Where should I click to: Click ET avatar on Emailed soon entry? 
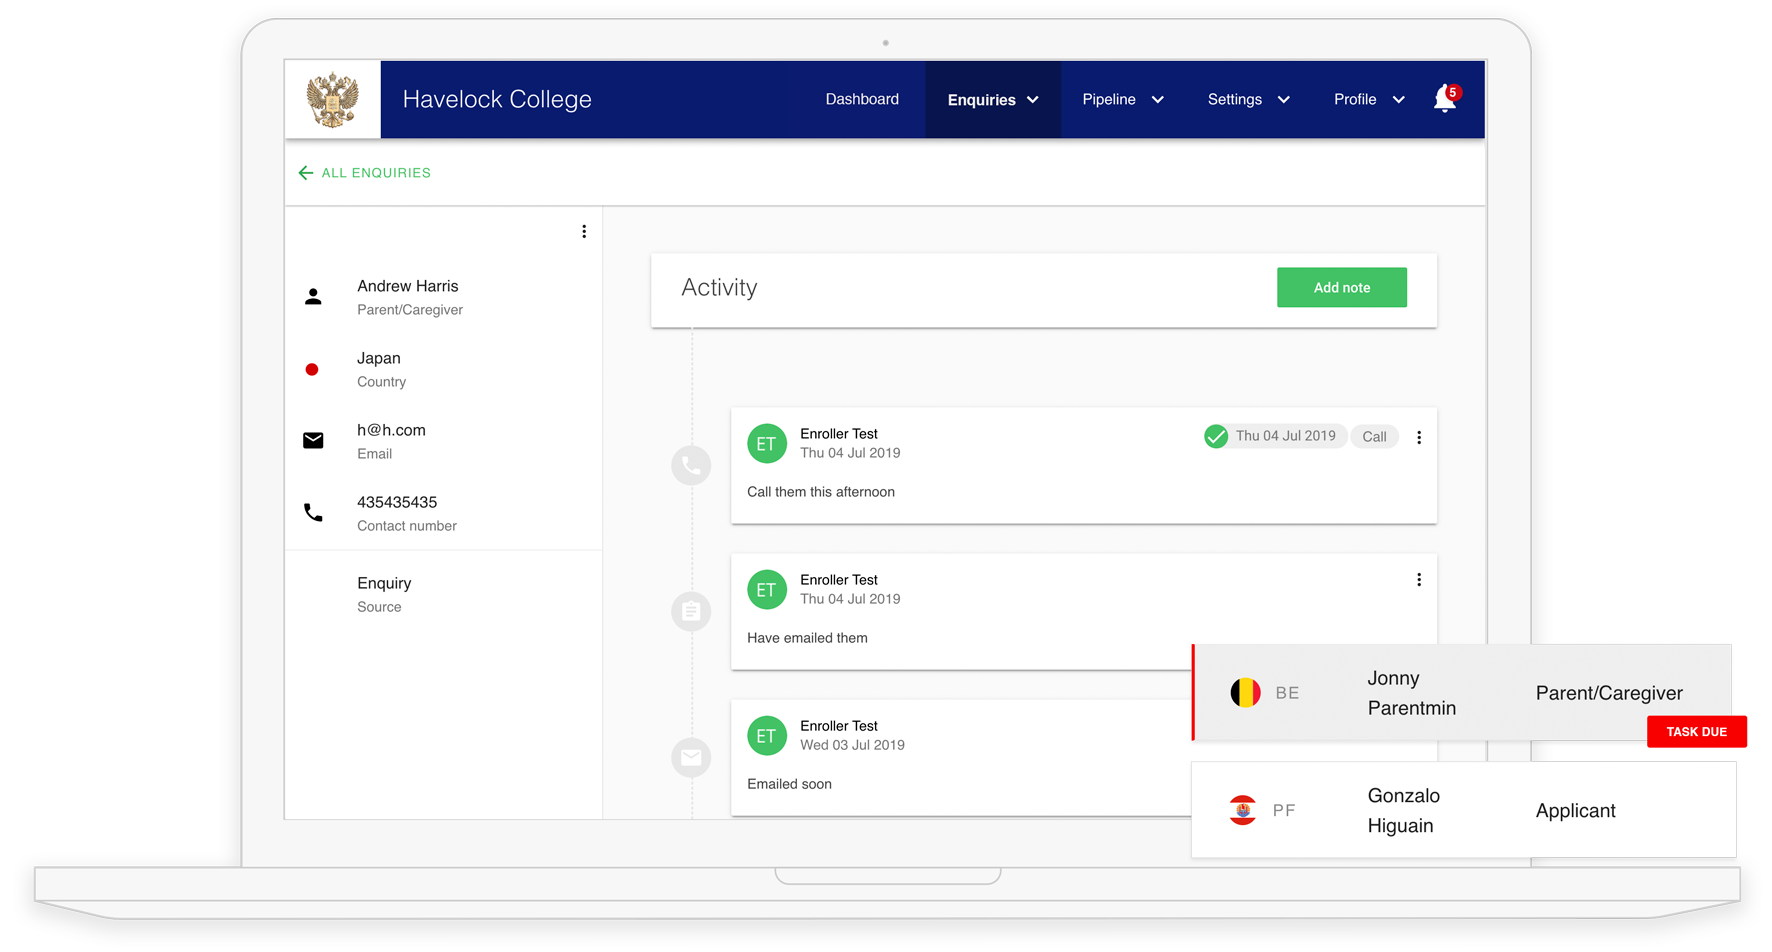[767, 735]
